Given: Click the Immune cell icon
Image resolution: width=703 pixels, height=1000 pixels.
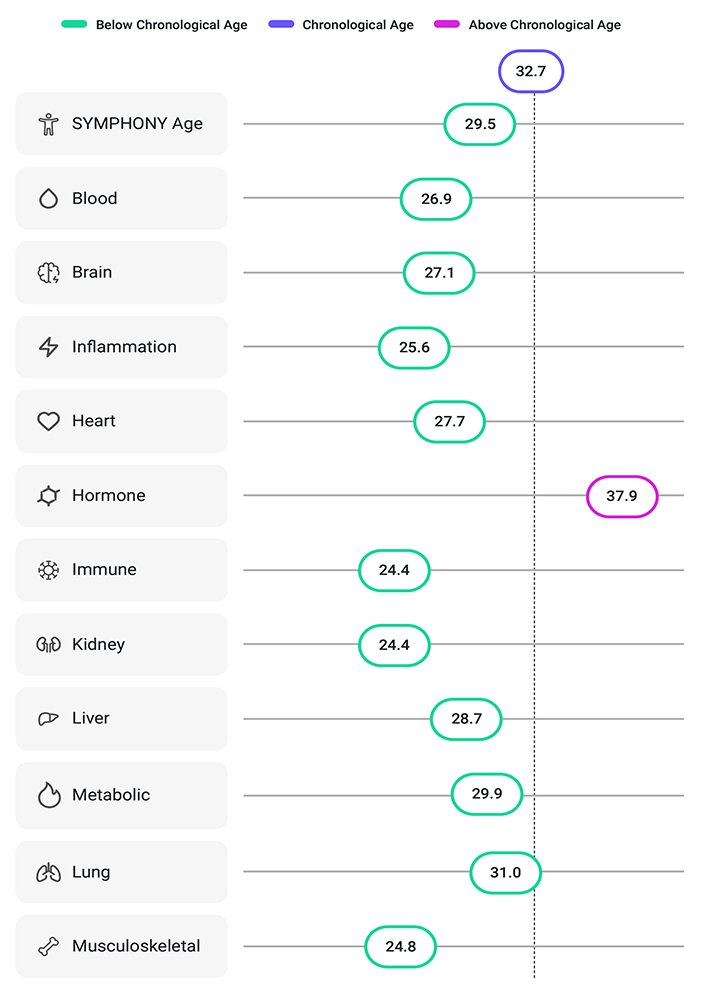Looking at the screenshot, I should 48,570.
